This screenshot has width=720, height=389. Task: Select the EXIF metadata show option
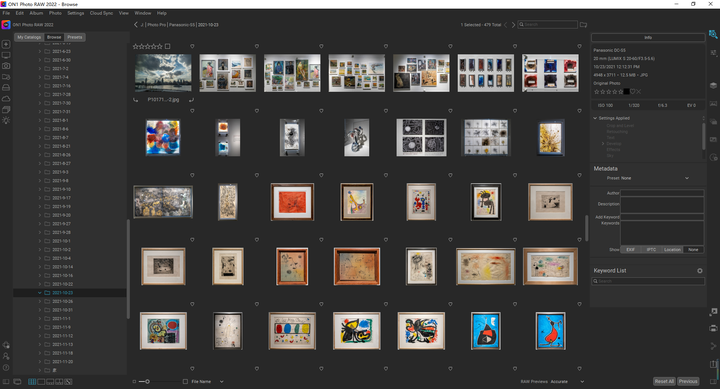point(630,249)
